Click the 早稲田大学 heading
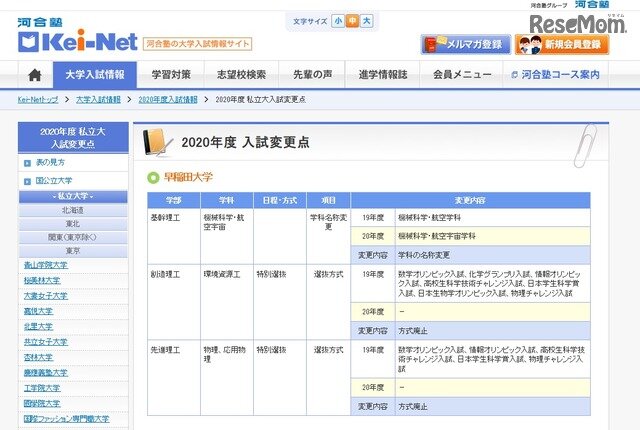 point(189,177)
